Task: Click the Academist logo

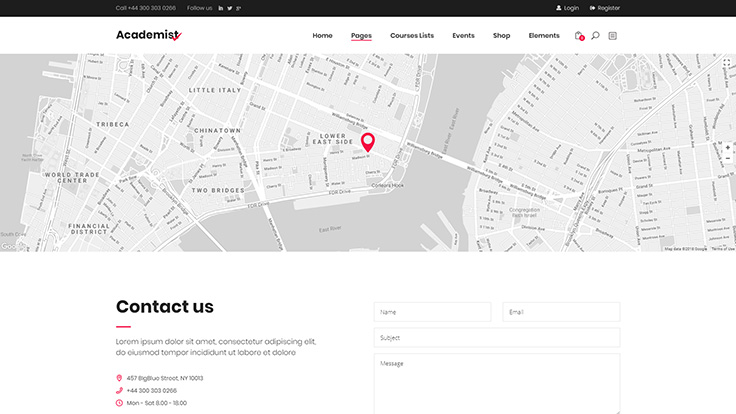Action: [x=148, y=36]
